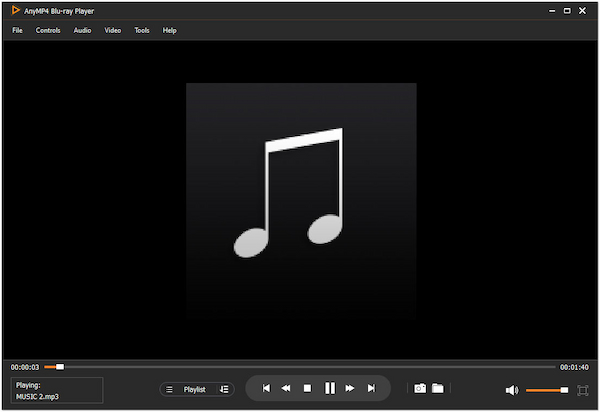Open the Controls menu
This screenshot has height=412, width=600.
[x=48, y=30]
